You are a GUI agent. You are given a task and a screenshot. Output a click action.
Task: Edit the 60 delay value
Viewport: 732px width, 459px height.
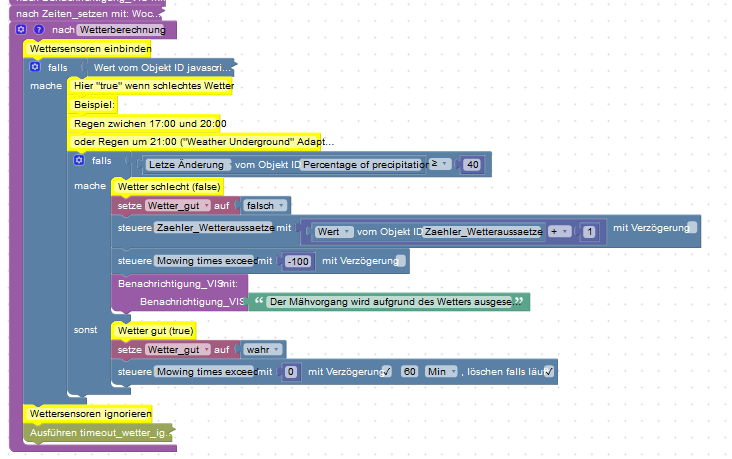[409, 372]
